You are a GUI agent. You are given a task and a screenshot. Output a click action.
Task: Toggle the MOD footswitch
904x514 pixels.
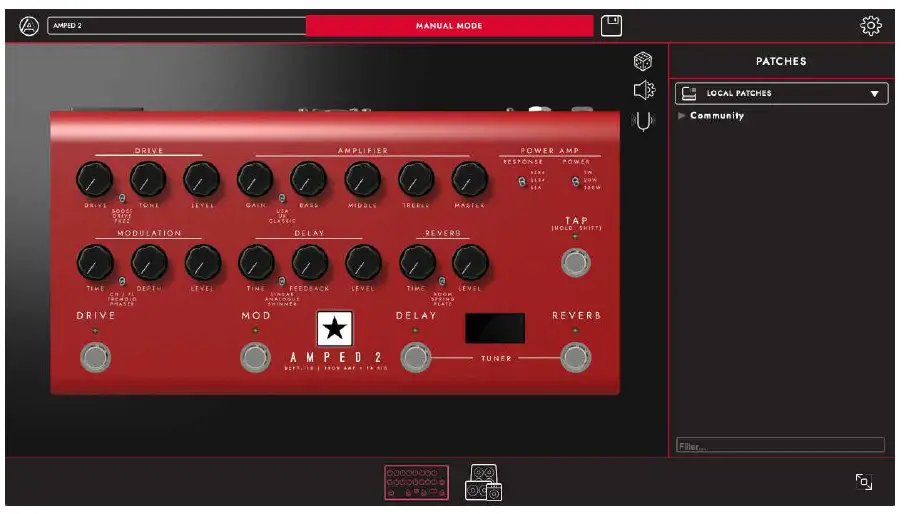tap(255, 357)
